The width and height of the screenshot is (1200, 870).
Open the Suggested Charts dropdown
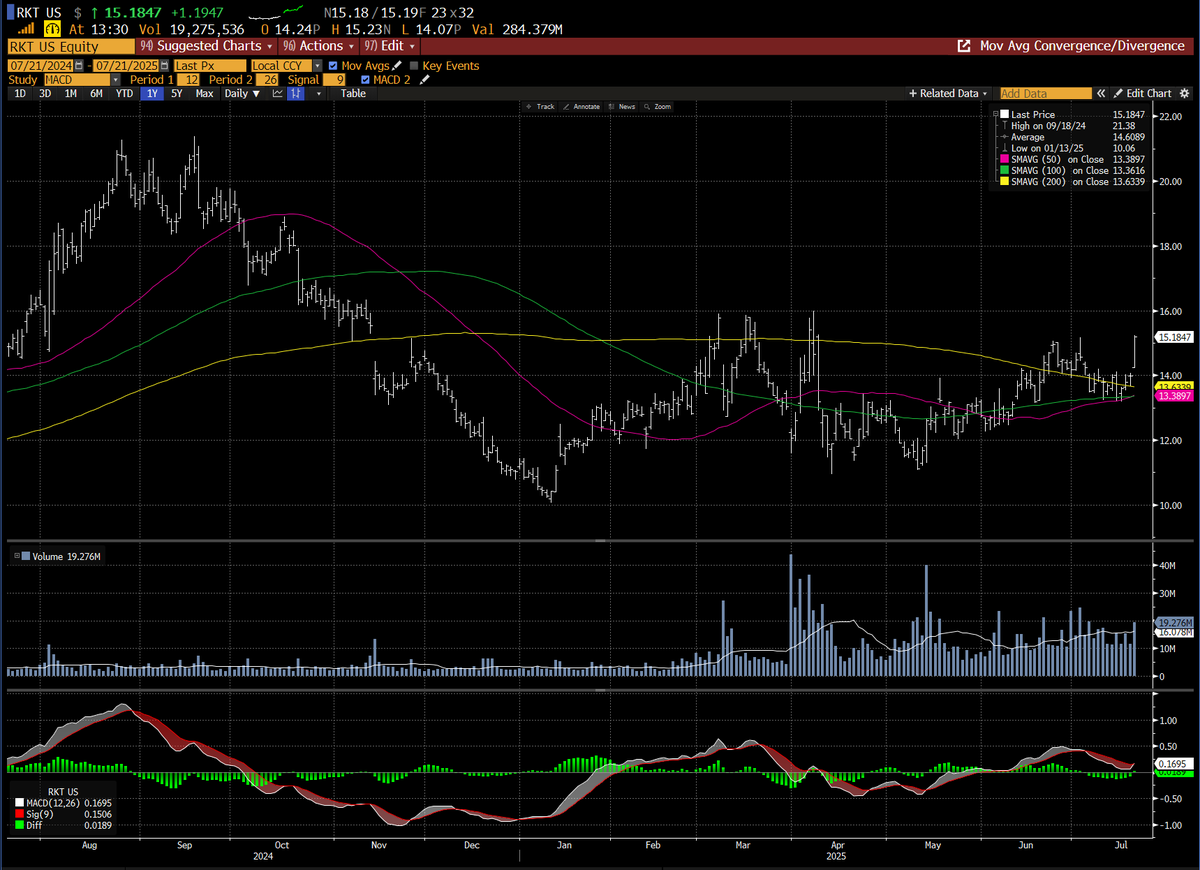206,46
